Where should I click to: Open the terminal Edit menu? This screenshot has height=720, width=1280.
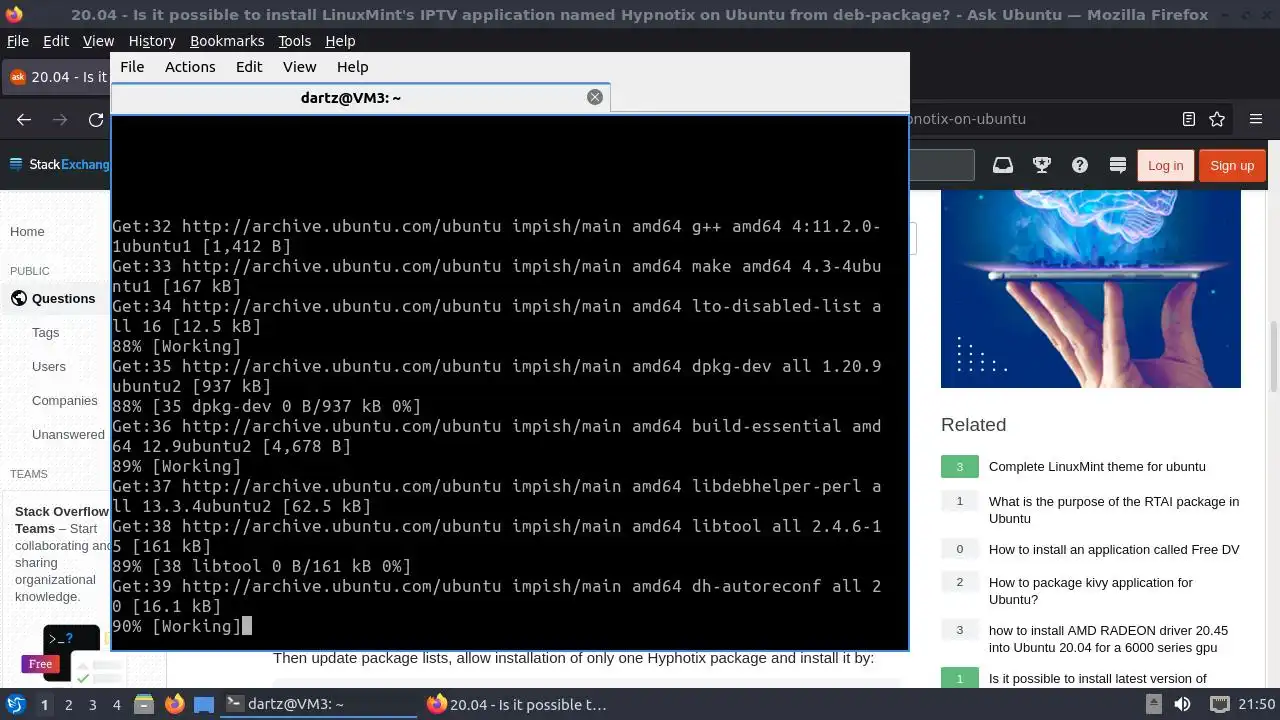[249, 67]
